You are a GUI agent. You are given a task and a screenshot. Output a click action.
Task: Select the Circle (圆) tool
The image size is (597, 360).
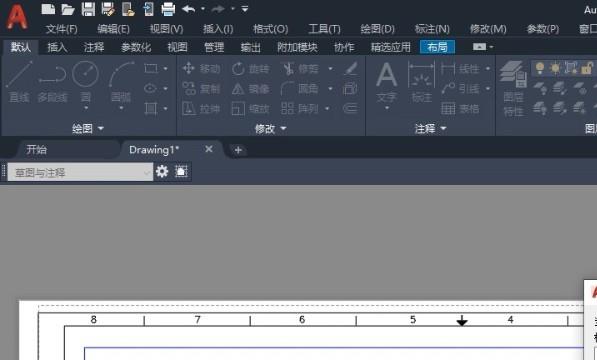coord(86,81)
